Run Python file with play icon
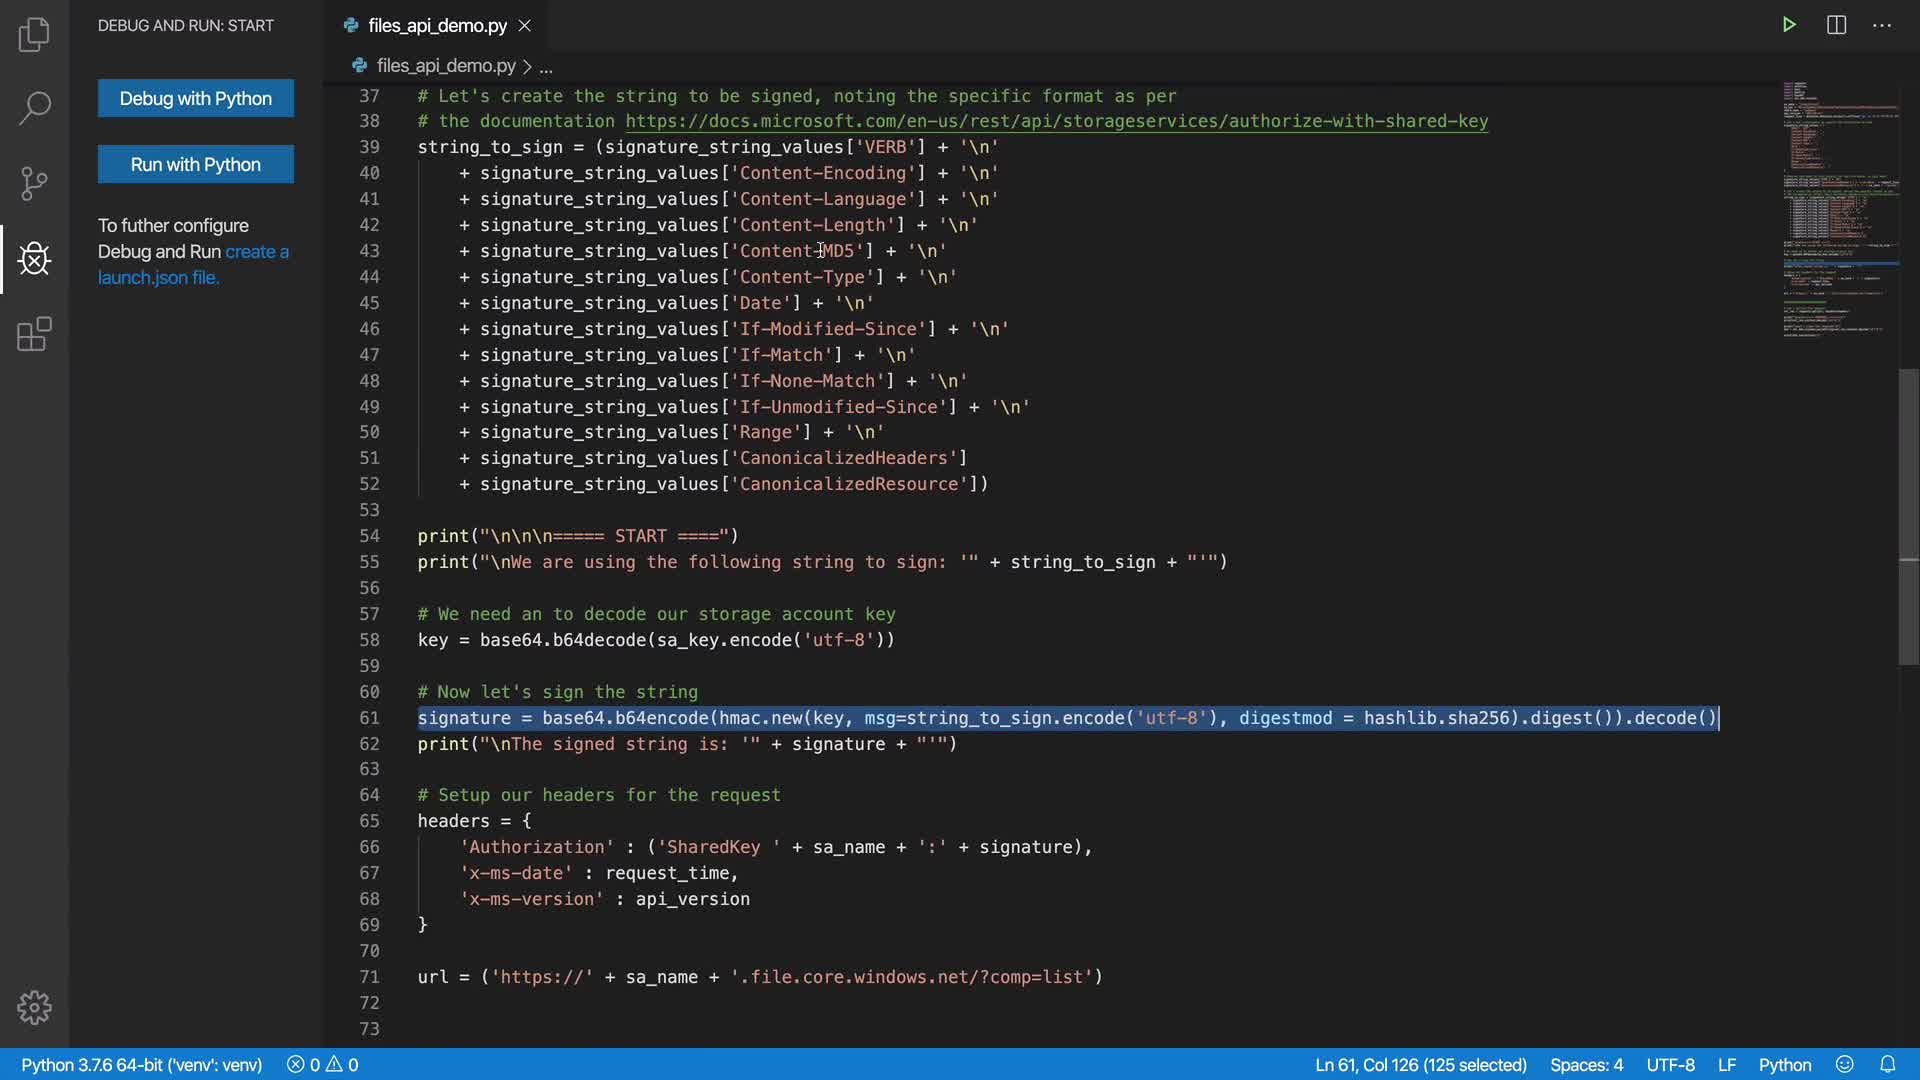Screen dimensions: 1920x1080 click(1789, 25)
